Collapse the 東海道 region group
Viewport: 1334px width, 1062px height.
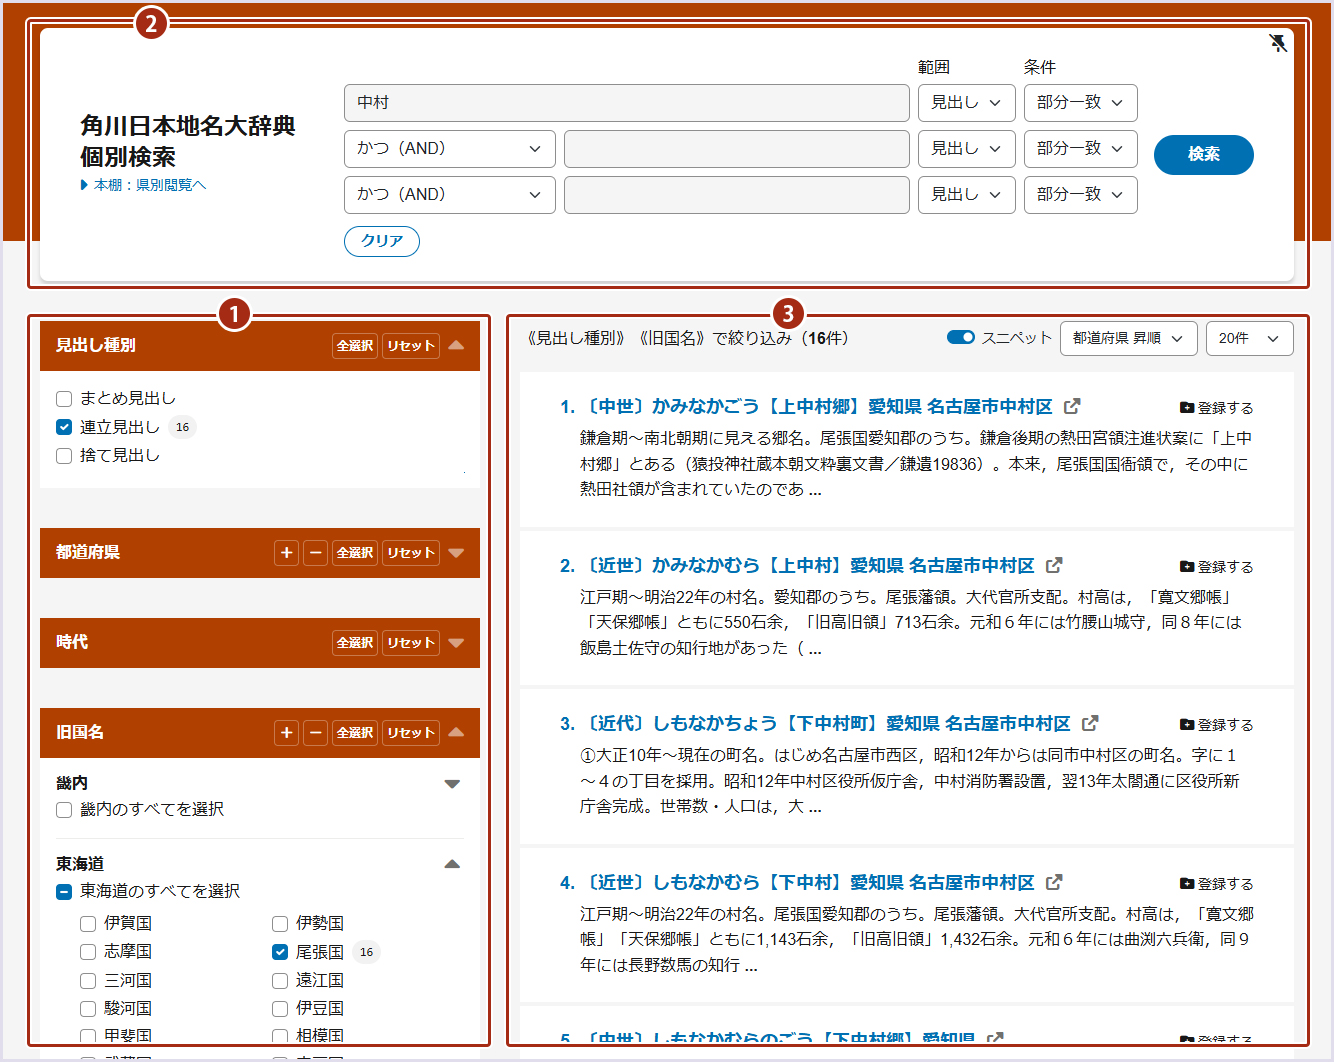(x=452, y=864)
